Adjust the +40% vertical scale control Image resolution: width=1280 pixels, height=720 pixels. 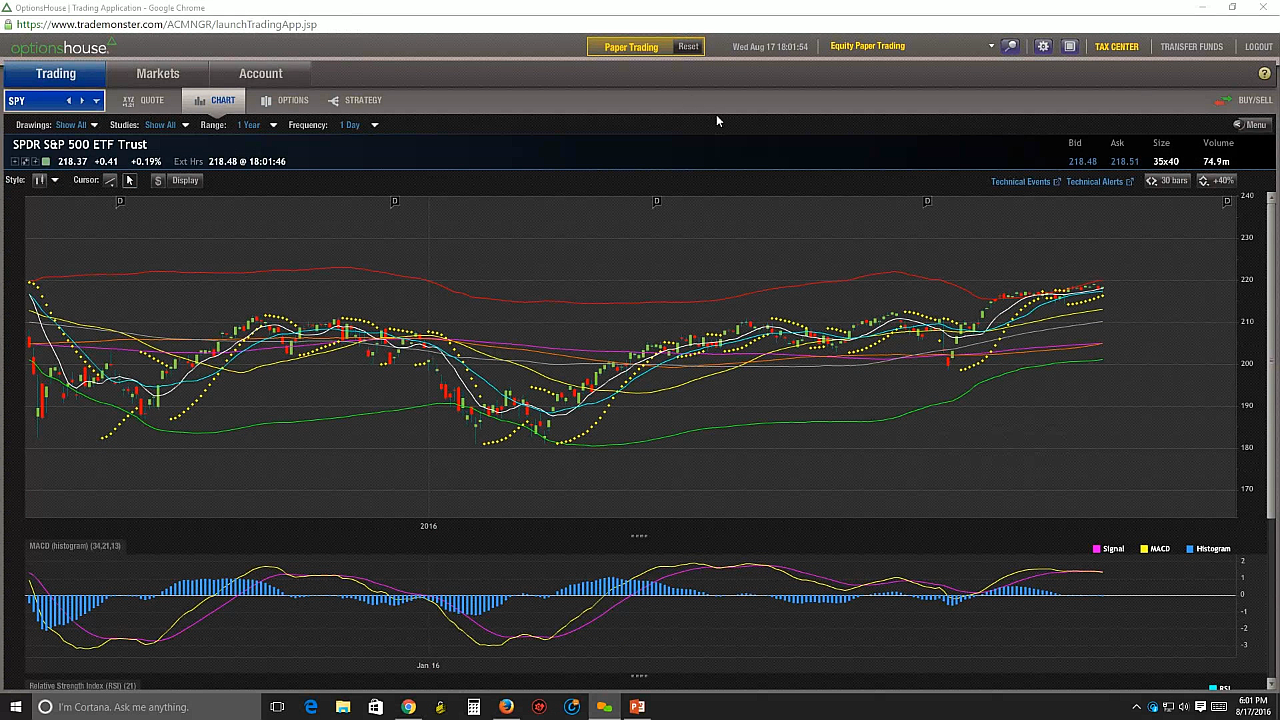coord(1217,181)
